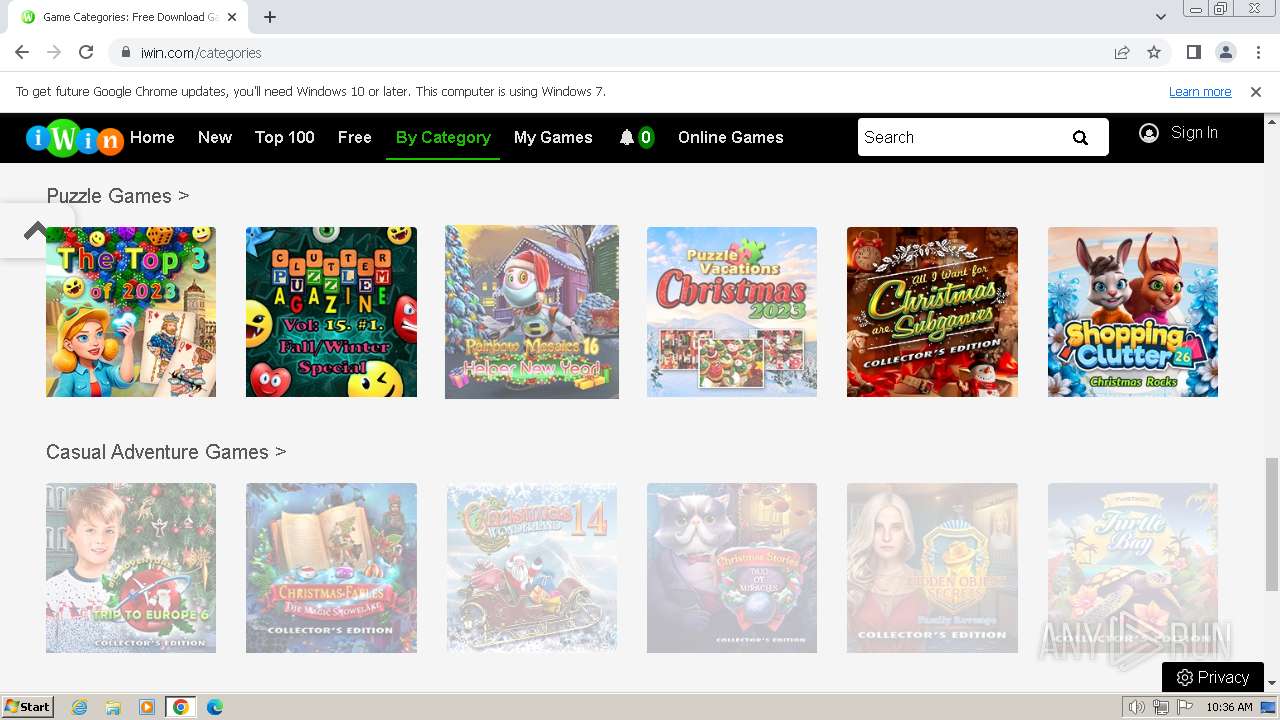Select the Free games menu item
The width and height of the screenshot is (1280, 720).
pos(355,137)
